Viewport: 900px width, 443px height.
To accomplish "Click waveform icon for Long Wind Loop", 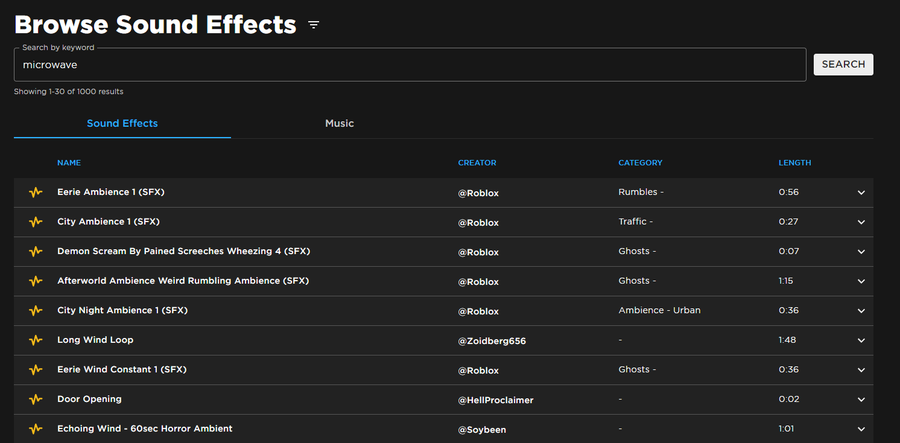I will pos(36,340).
